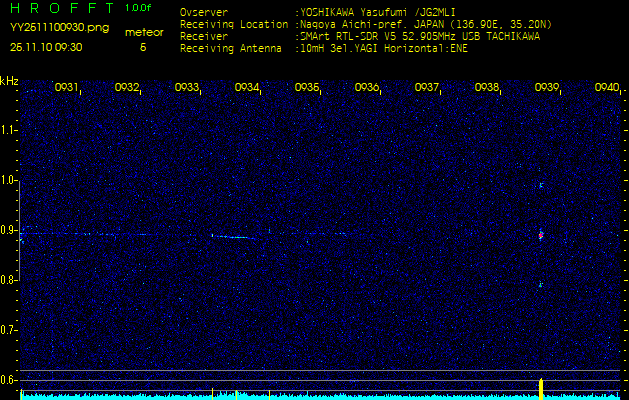Click the 0936 time marker
The image size is (629, 400).
(367, 88)
